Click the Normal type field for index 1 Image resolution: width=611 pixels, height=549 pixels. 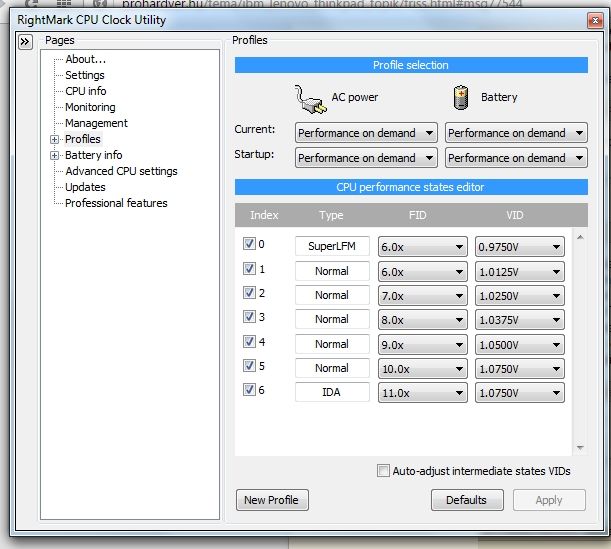(x=332, y=271)
